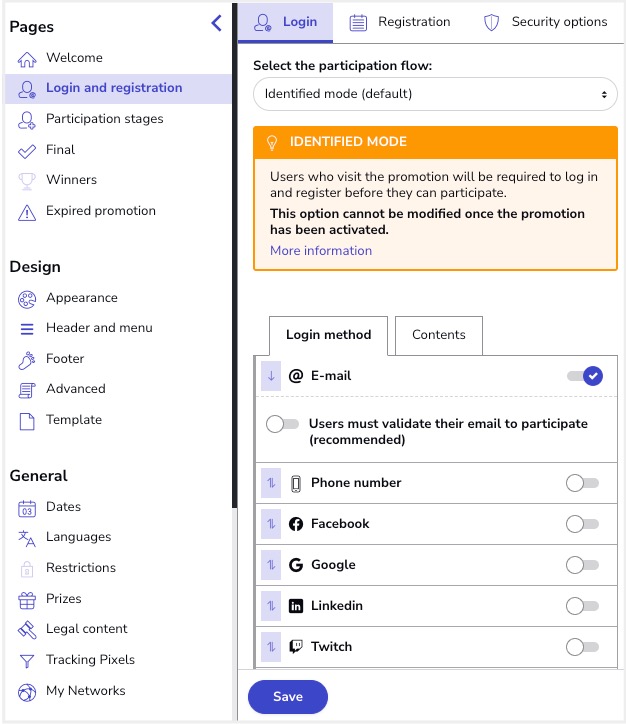Click the Languages translate icon

pyautogui.click(x=27, y=537)
